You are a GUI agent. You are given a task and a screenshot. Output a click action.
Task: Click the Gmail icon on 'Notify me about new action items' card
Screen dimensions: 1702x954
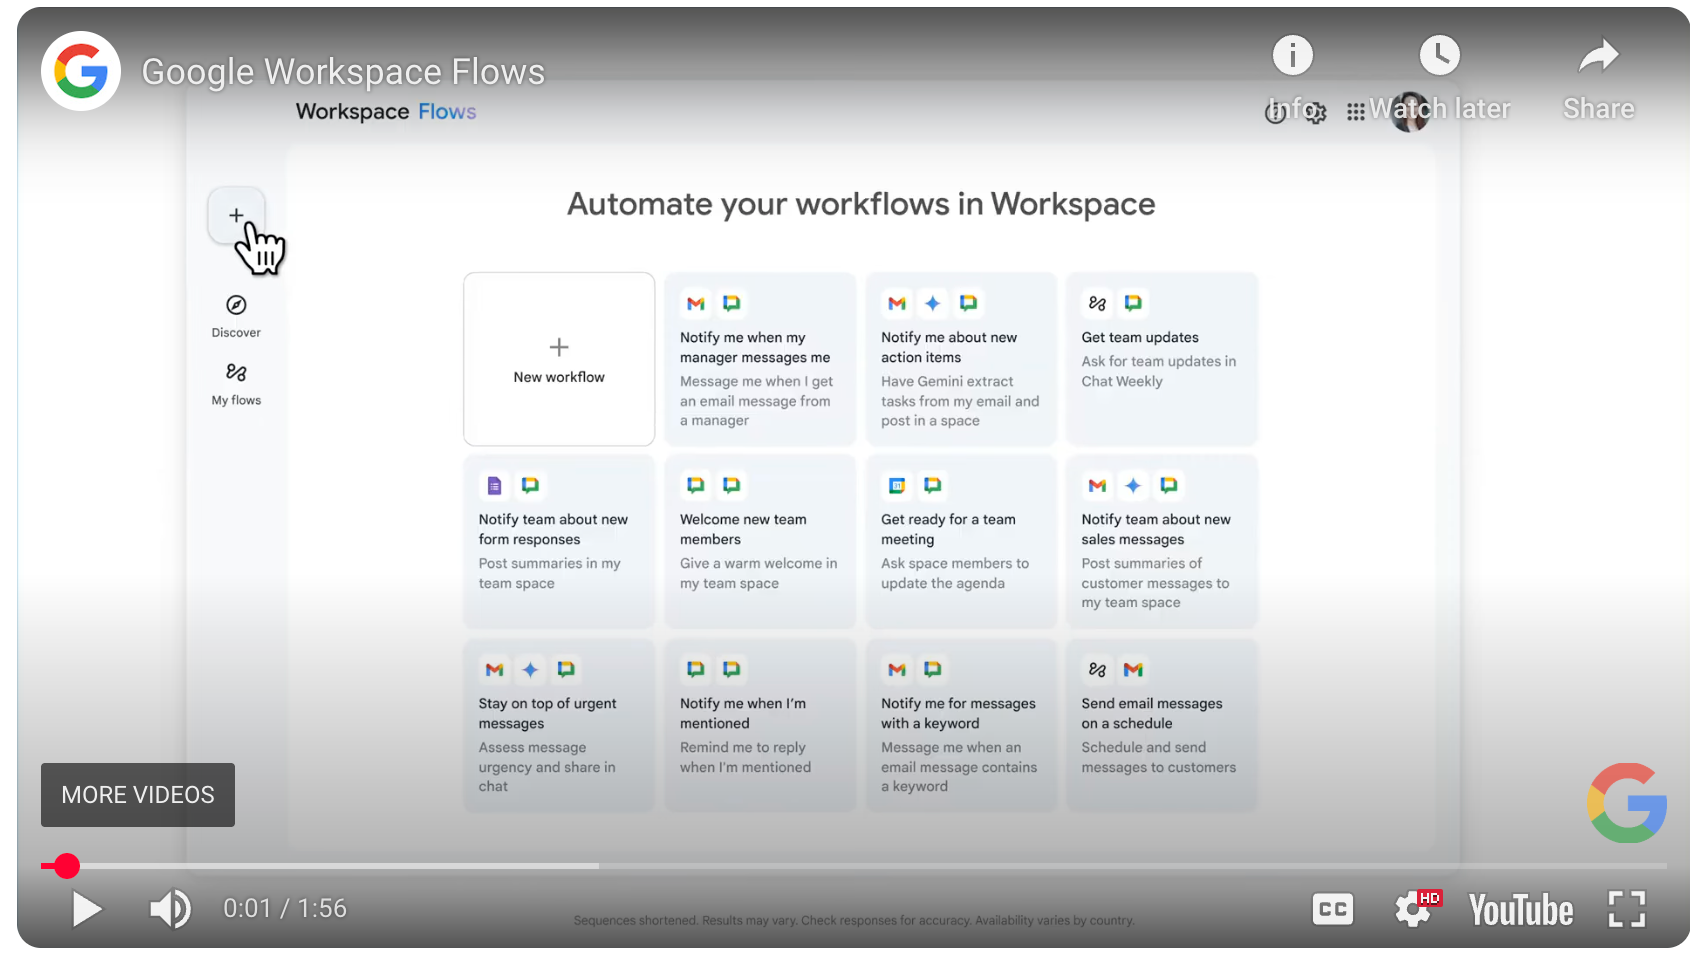point(897,303)
